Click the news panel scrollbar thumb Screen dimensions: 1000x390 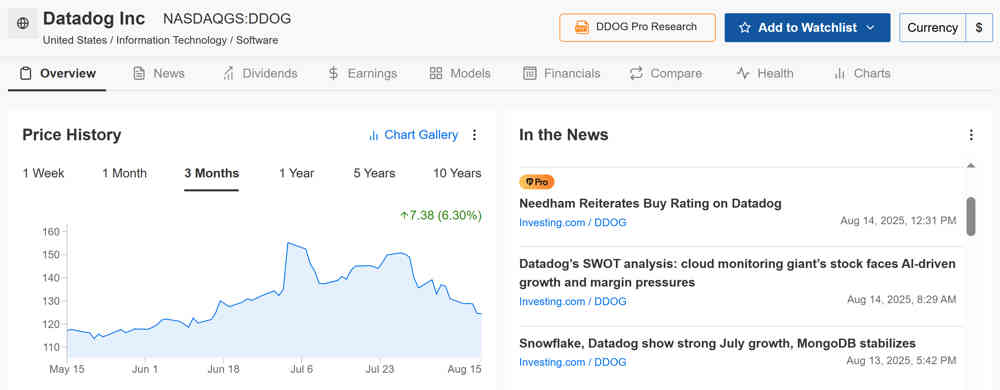click(971, 217)
